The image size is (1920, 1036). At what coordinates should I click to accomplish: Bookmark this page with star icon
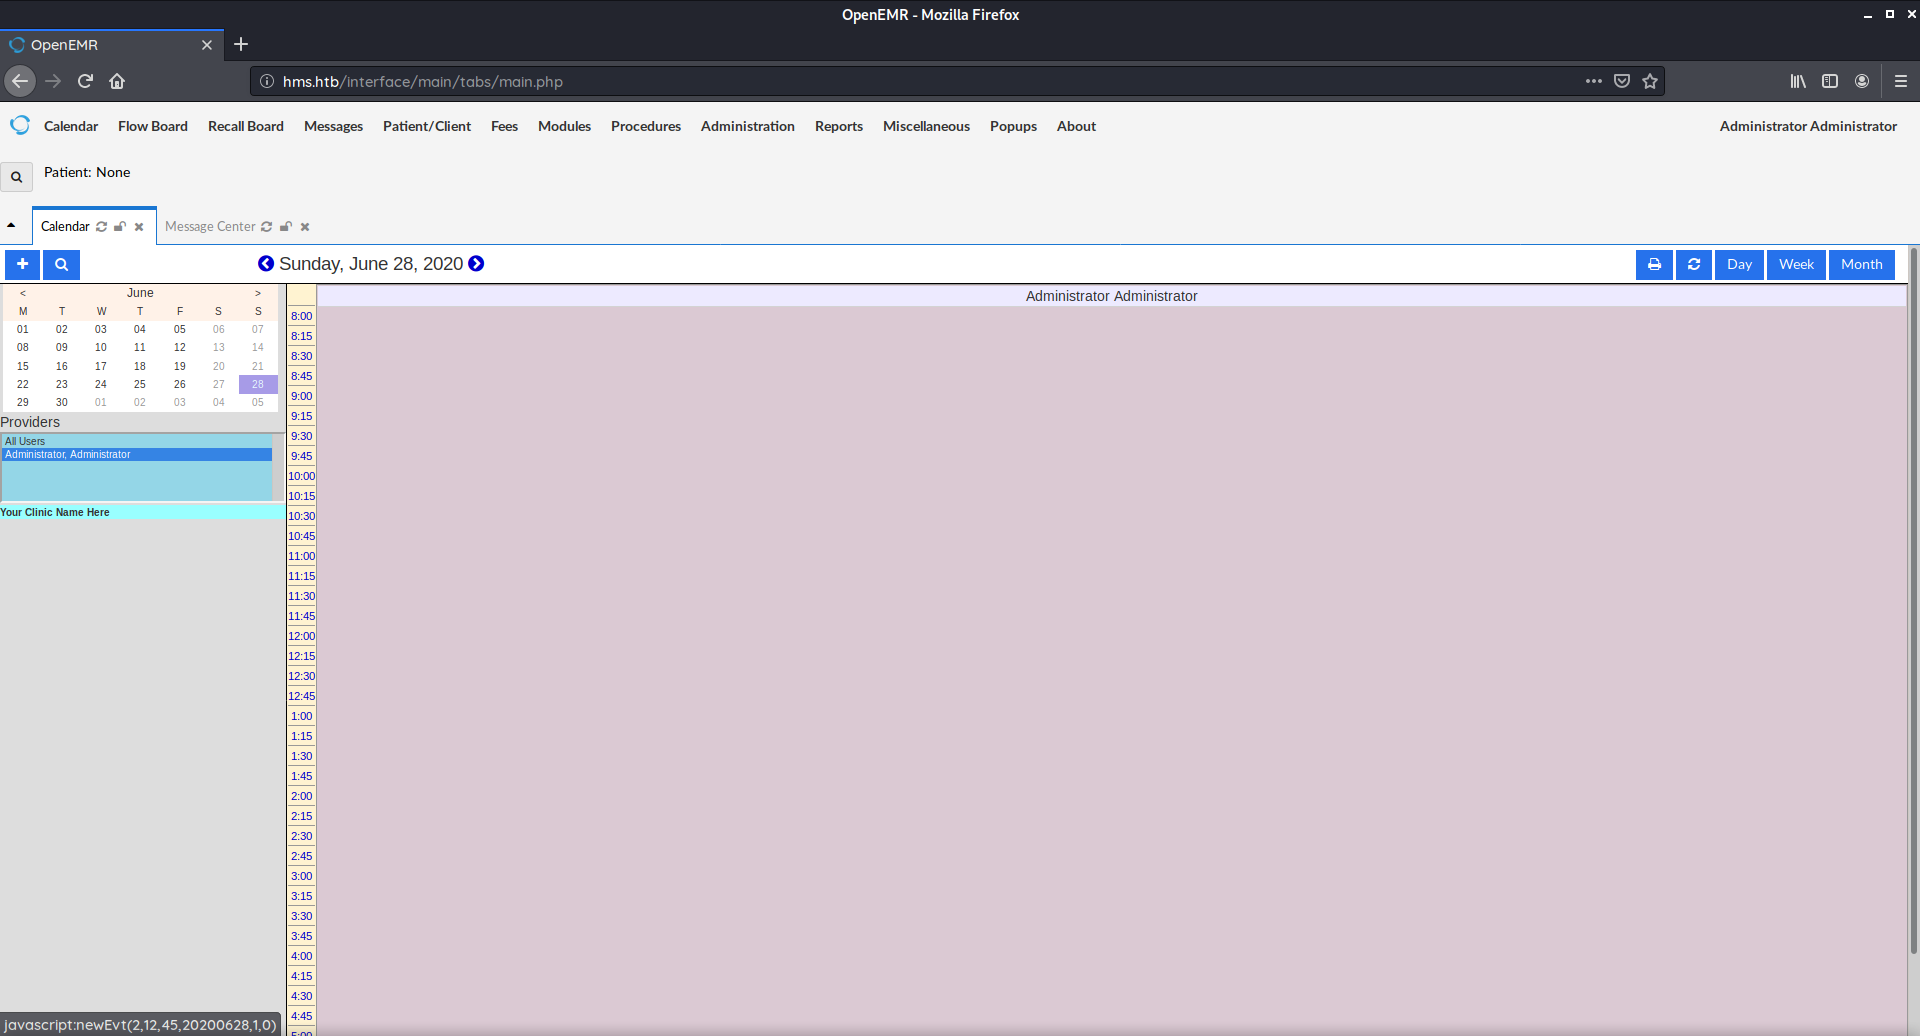(x=1650, y=81)
